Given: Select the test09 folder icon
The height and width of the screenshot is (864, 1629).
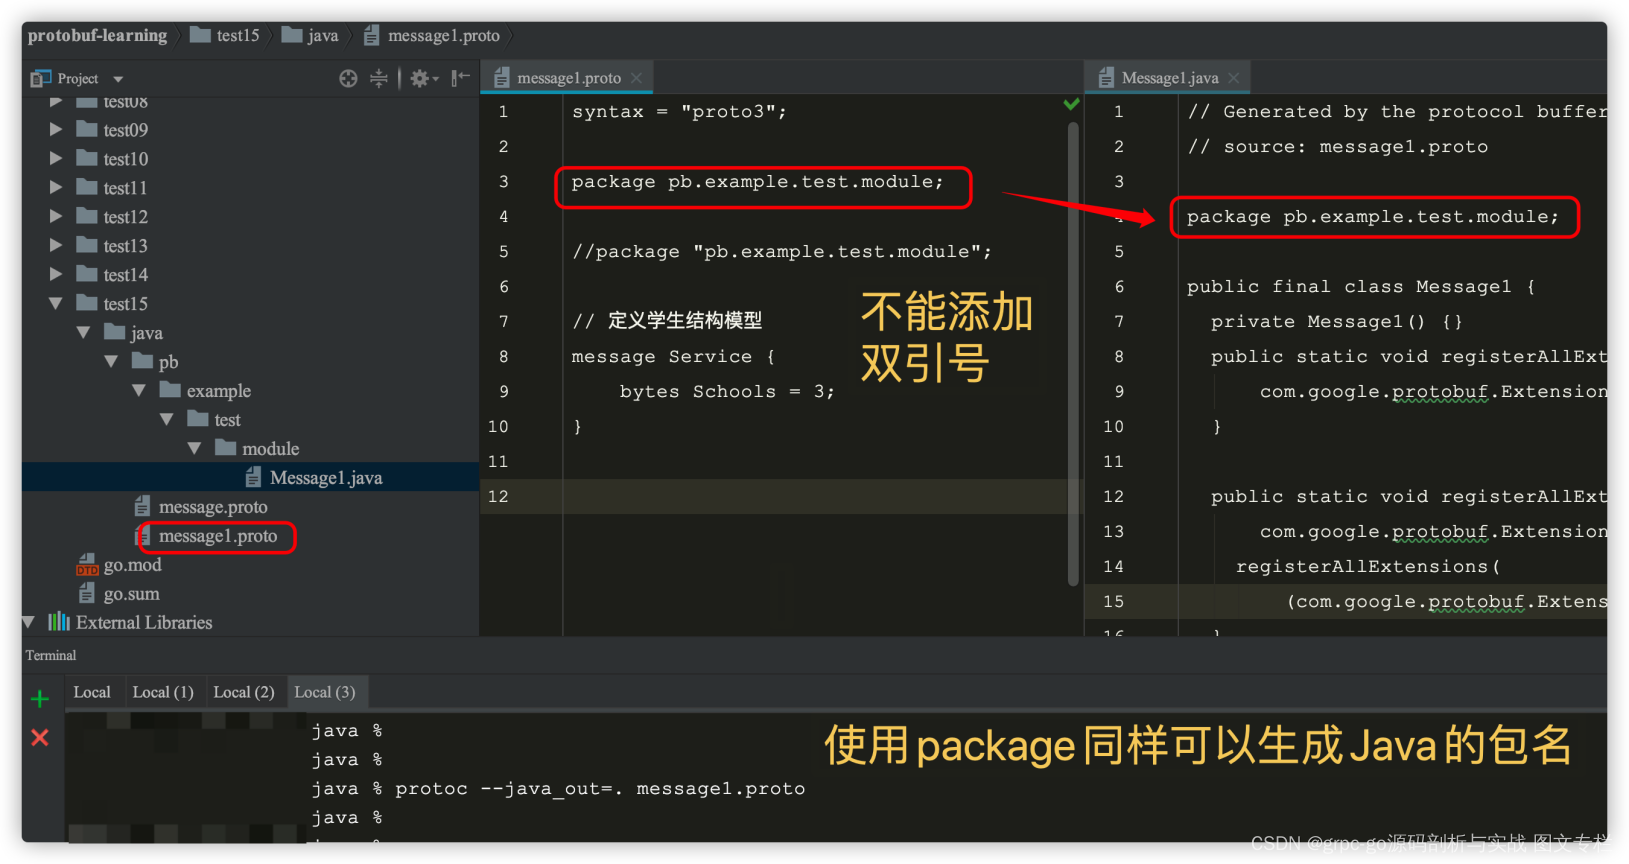Looking at the screenshot, I should [87, 129].
